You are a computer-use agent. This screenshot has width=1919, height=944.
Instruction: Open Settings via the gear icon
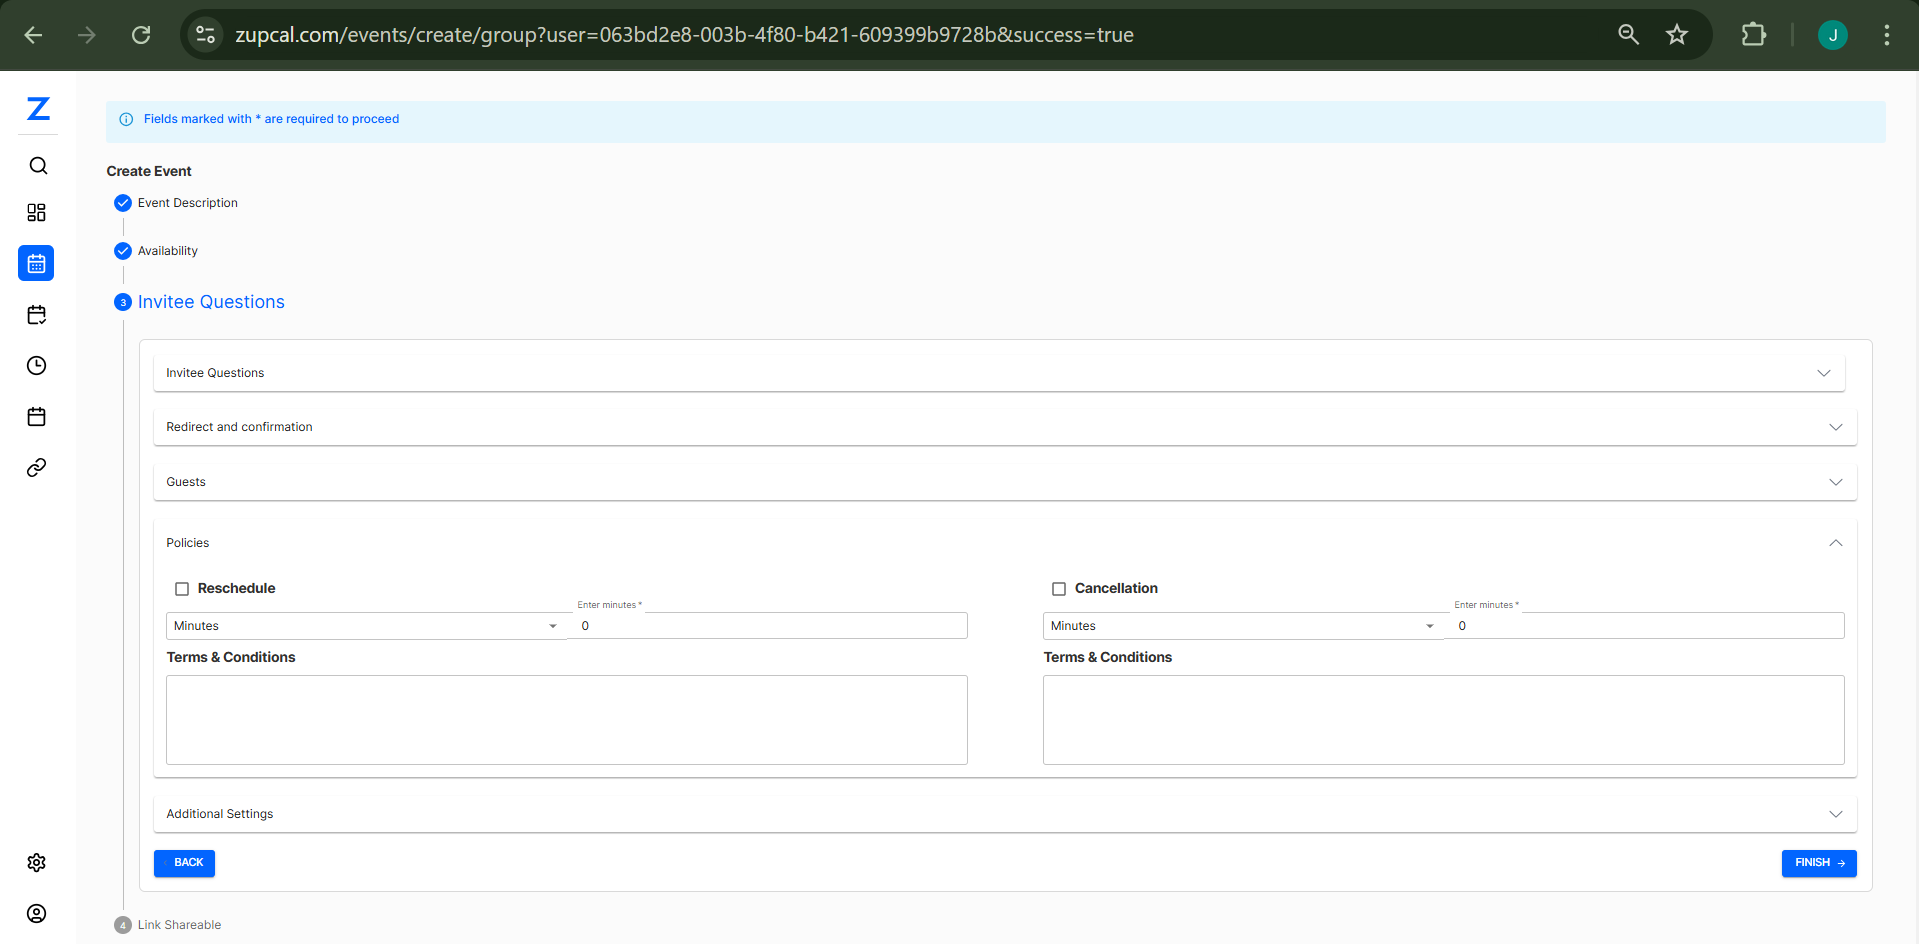36,863
